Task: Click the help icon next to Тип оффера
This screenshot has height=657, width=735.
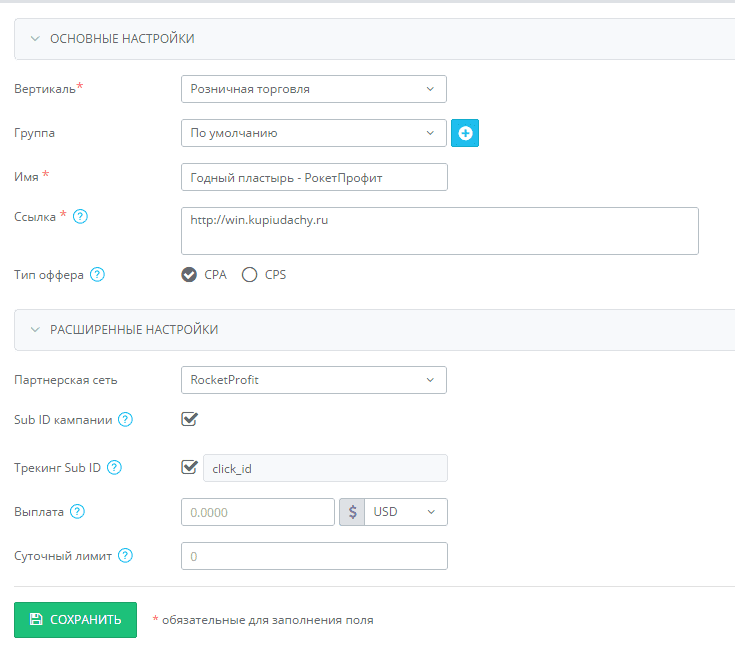Action: coord(97,275)
